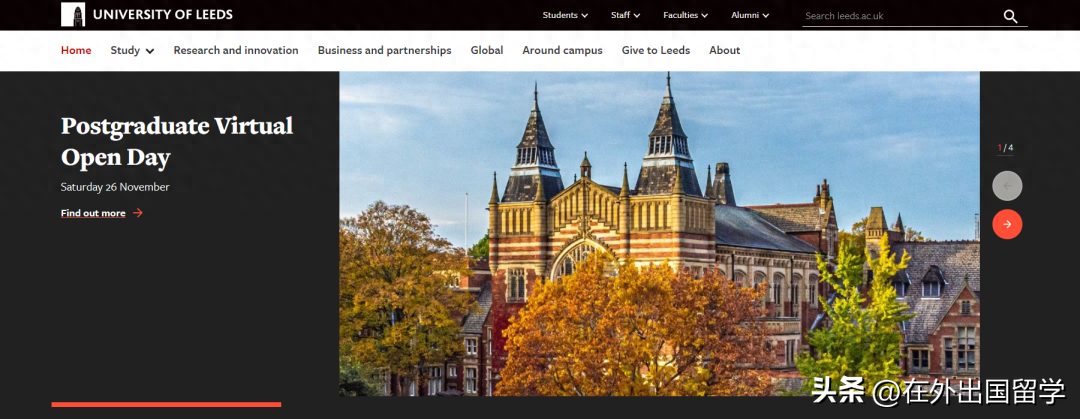1080x419 pixels.
Task: Go to previous slide with grey arrow
Action: 1007,186
